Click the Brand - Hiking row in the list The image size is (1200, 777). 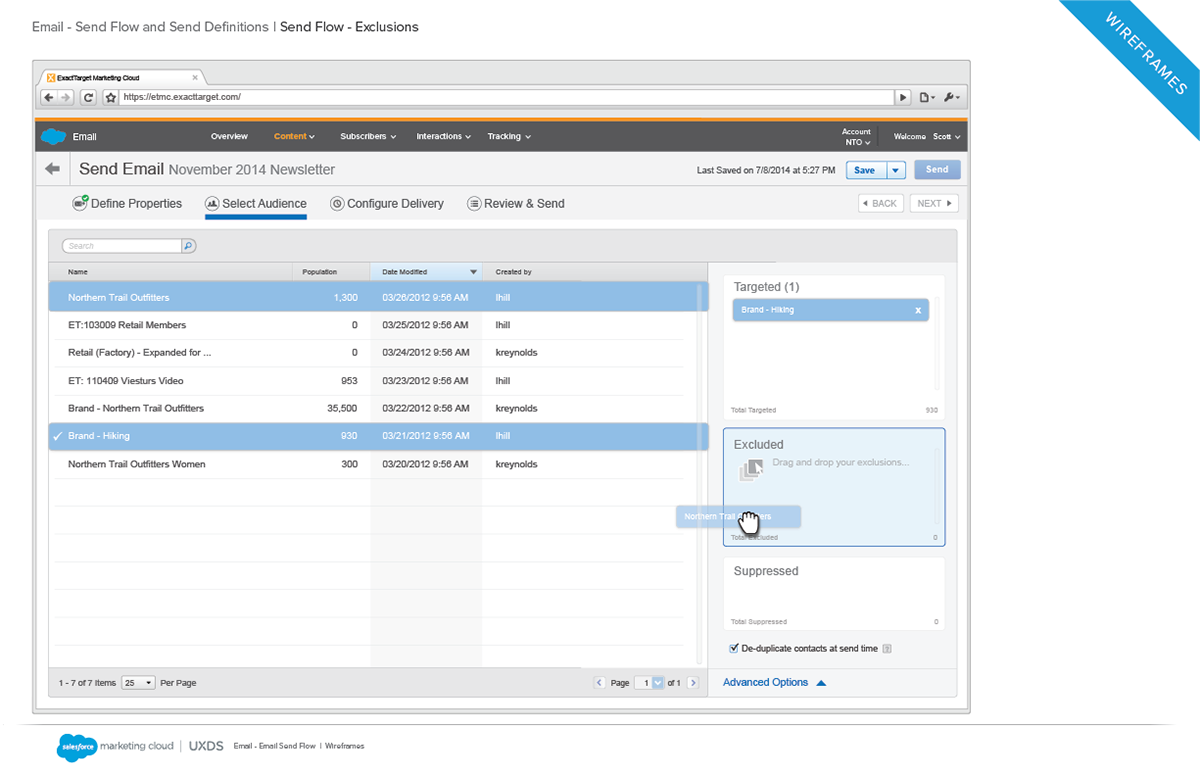coord(377,436)
